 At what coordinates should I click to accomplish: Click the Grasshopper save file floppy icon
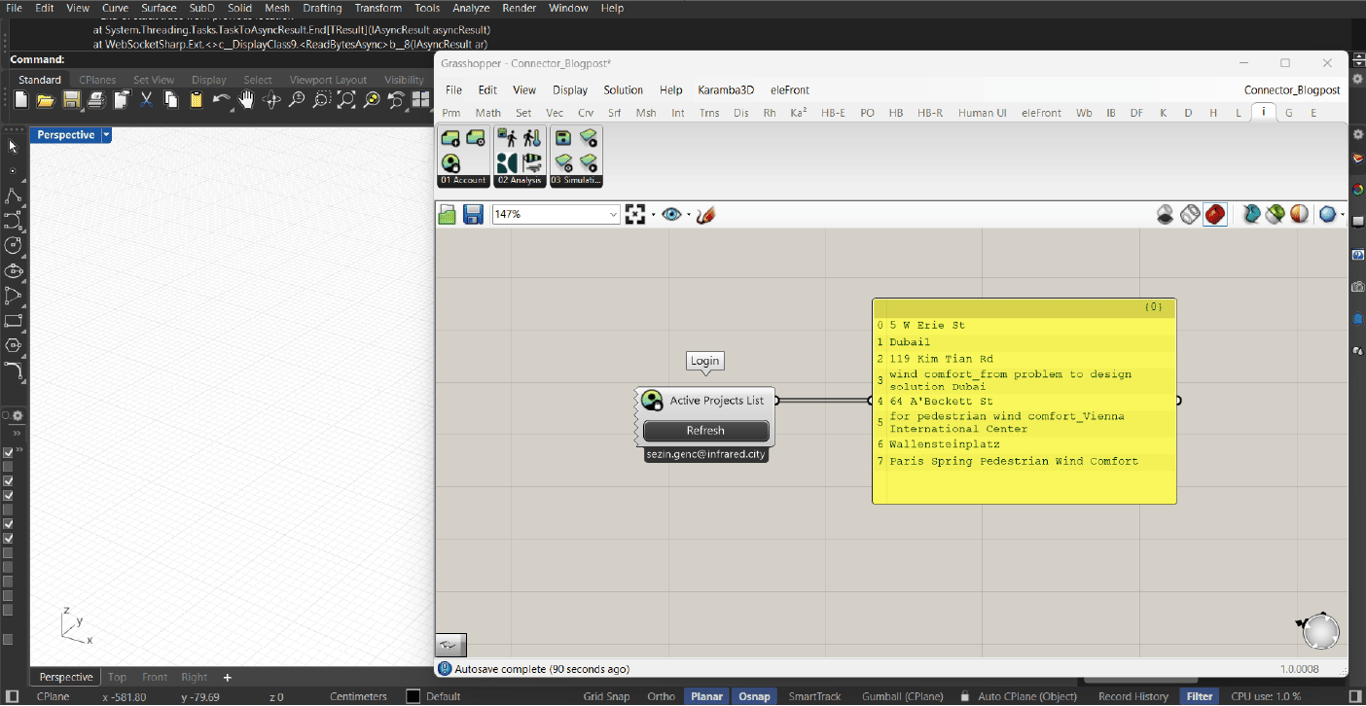(473, 214)
